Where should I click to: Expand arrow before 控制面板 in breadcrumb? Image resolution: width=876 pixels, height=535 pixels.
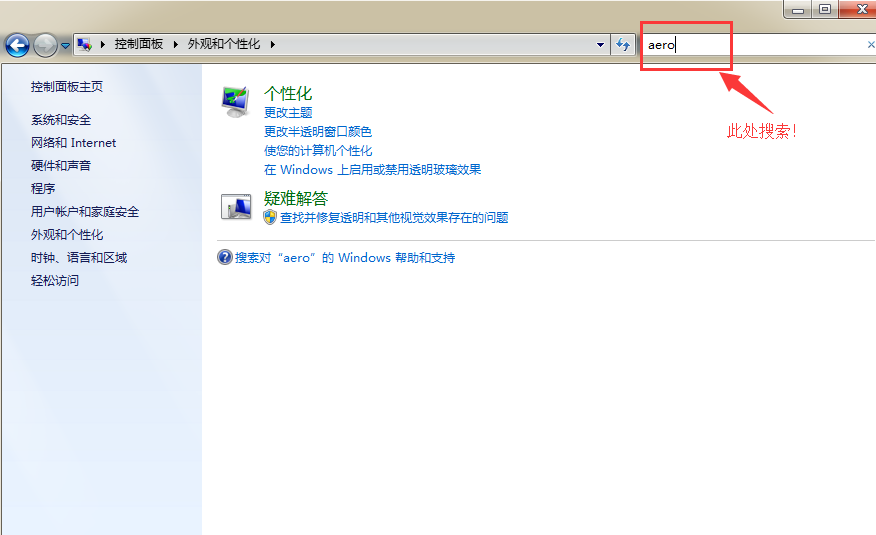pyautogui.click(x=103, y=44)
